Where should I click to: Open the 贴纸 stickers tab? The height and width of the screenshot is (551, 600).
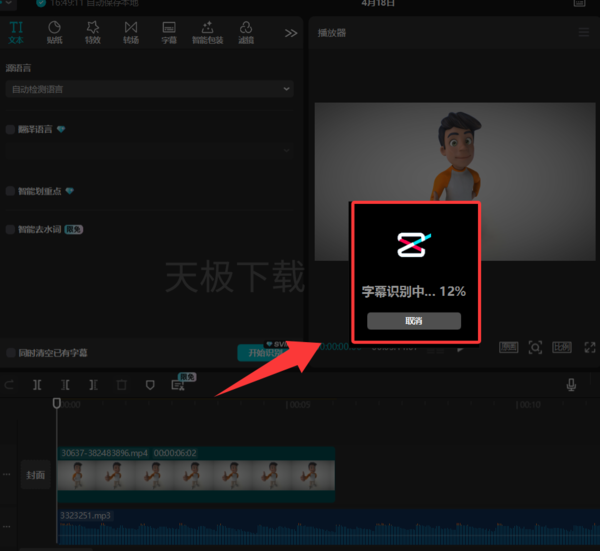click(54, 33)
